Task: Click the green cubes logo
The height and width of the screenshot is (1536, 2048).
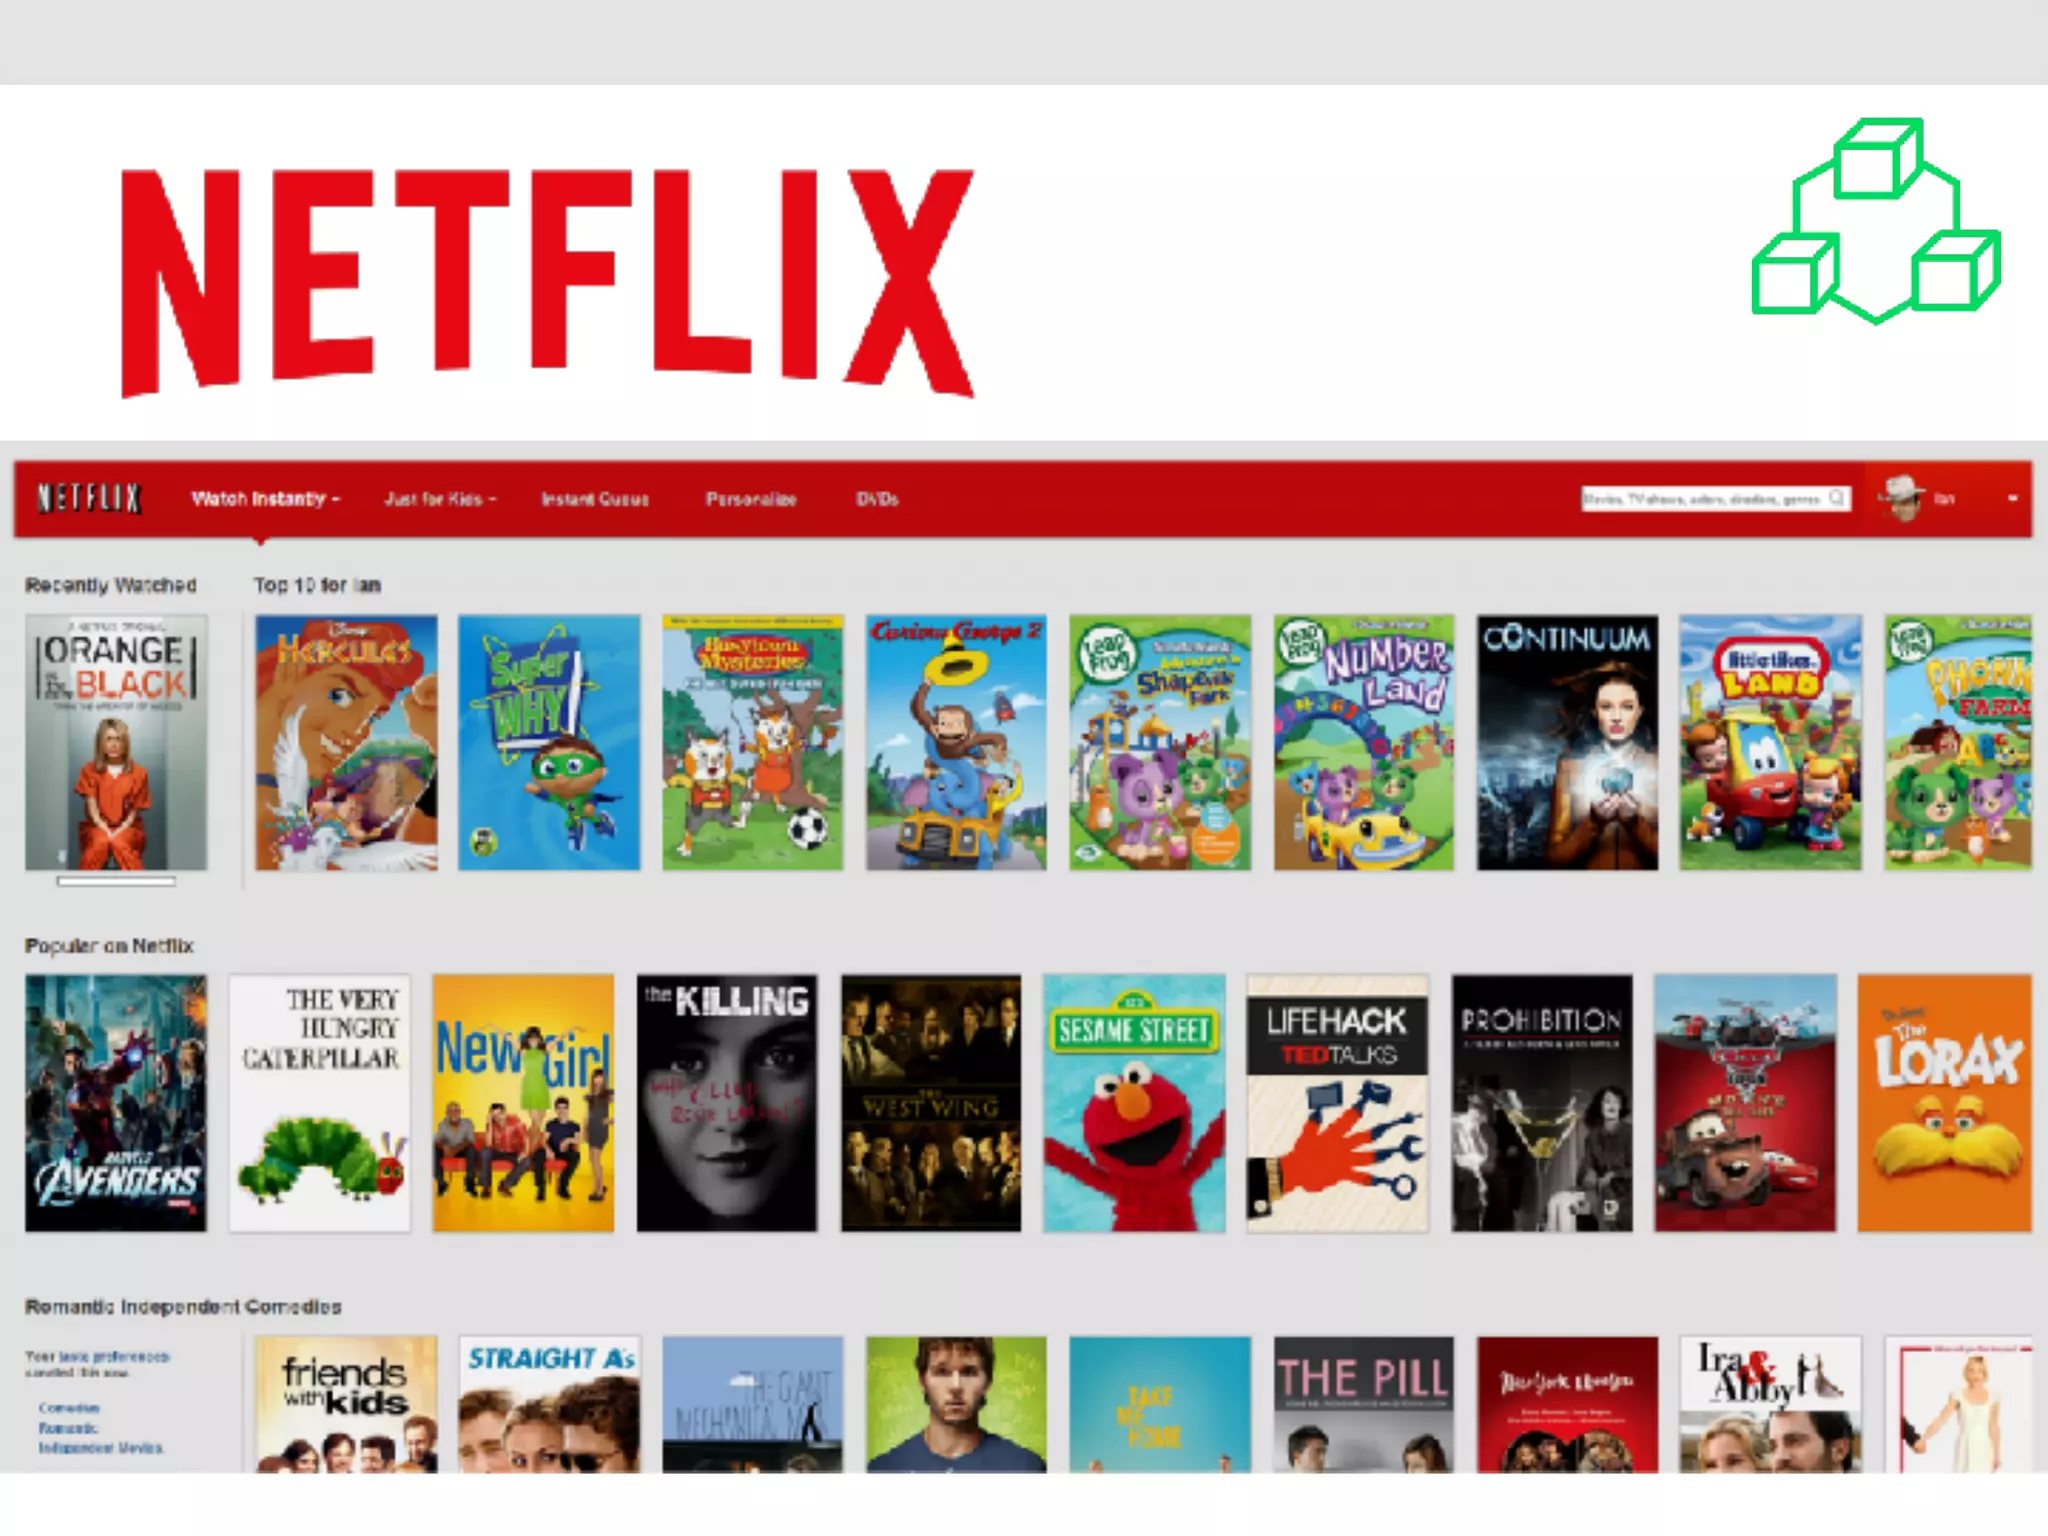Action: pyautogui.click(x=1876, y=221)
